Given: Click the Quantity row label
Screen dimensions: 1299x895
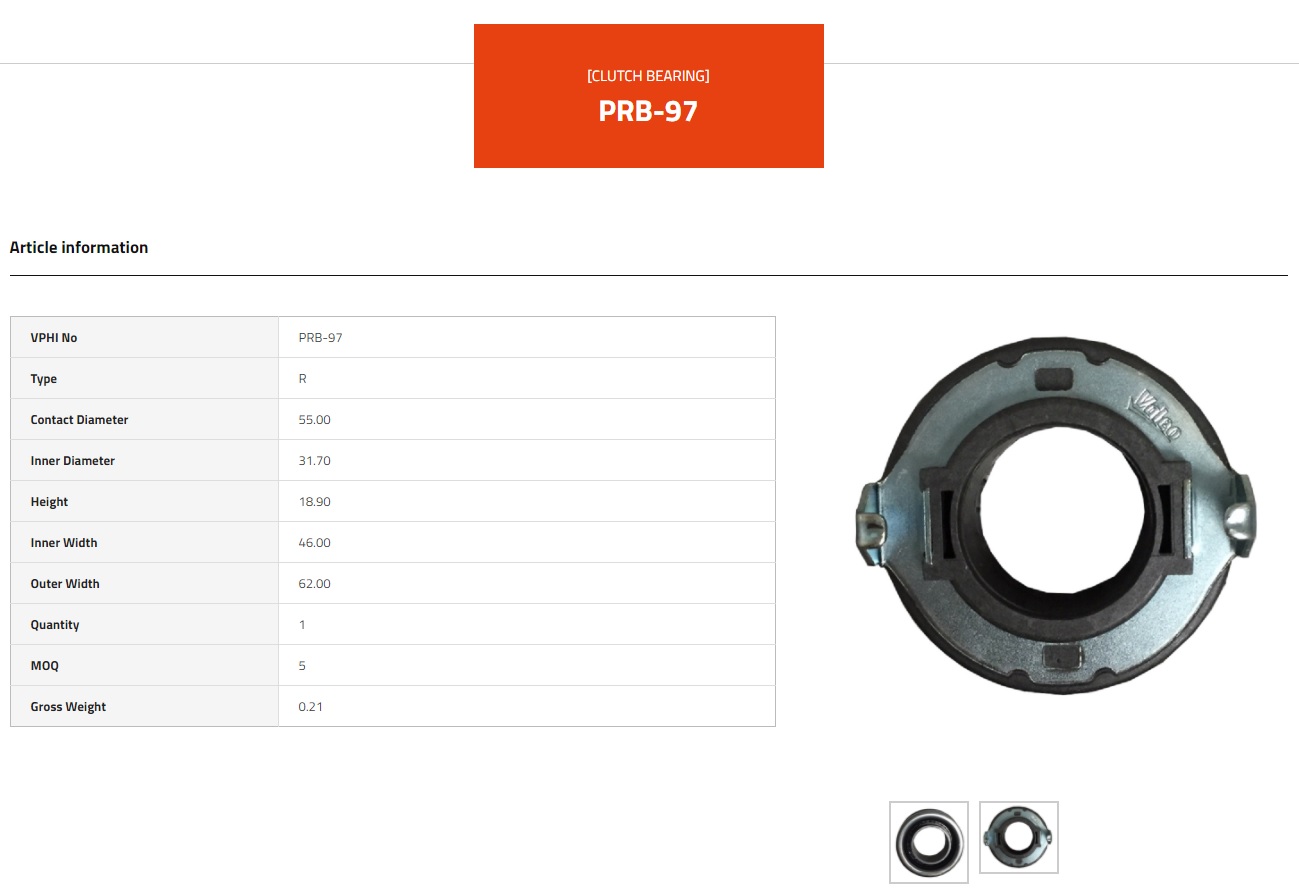Looking at the screenshot, I should [x=55, y=625].
